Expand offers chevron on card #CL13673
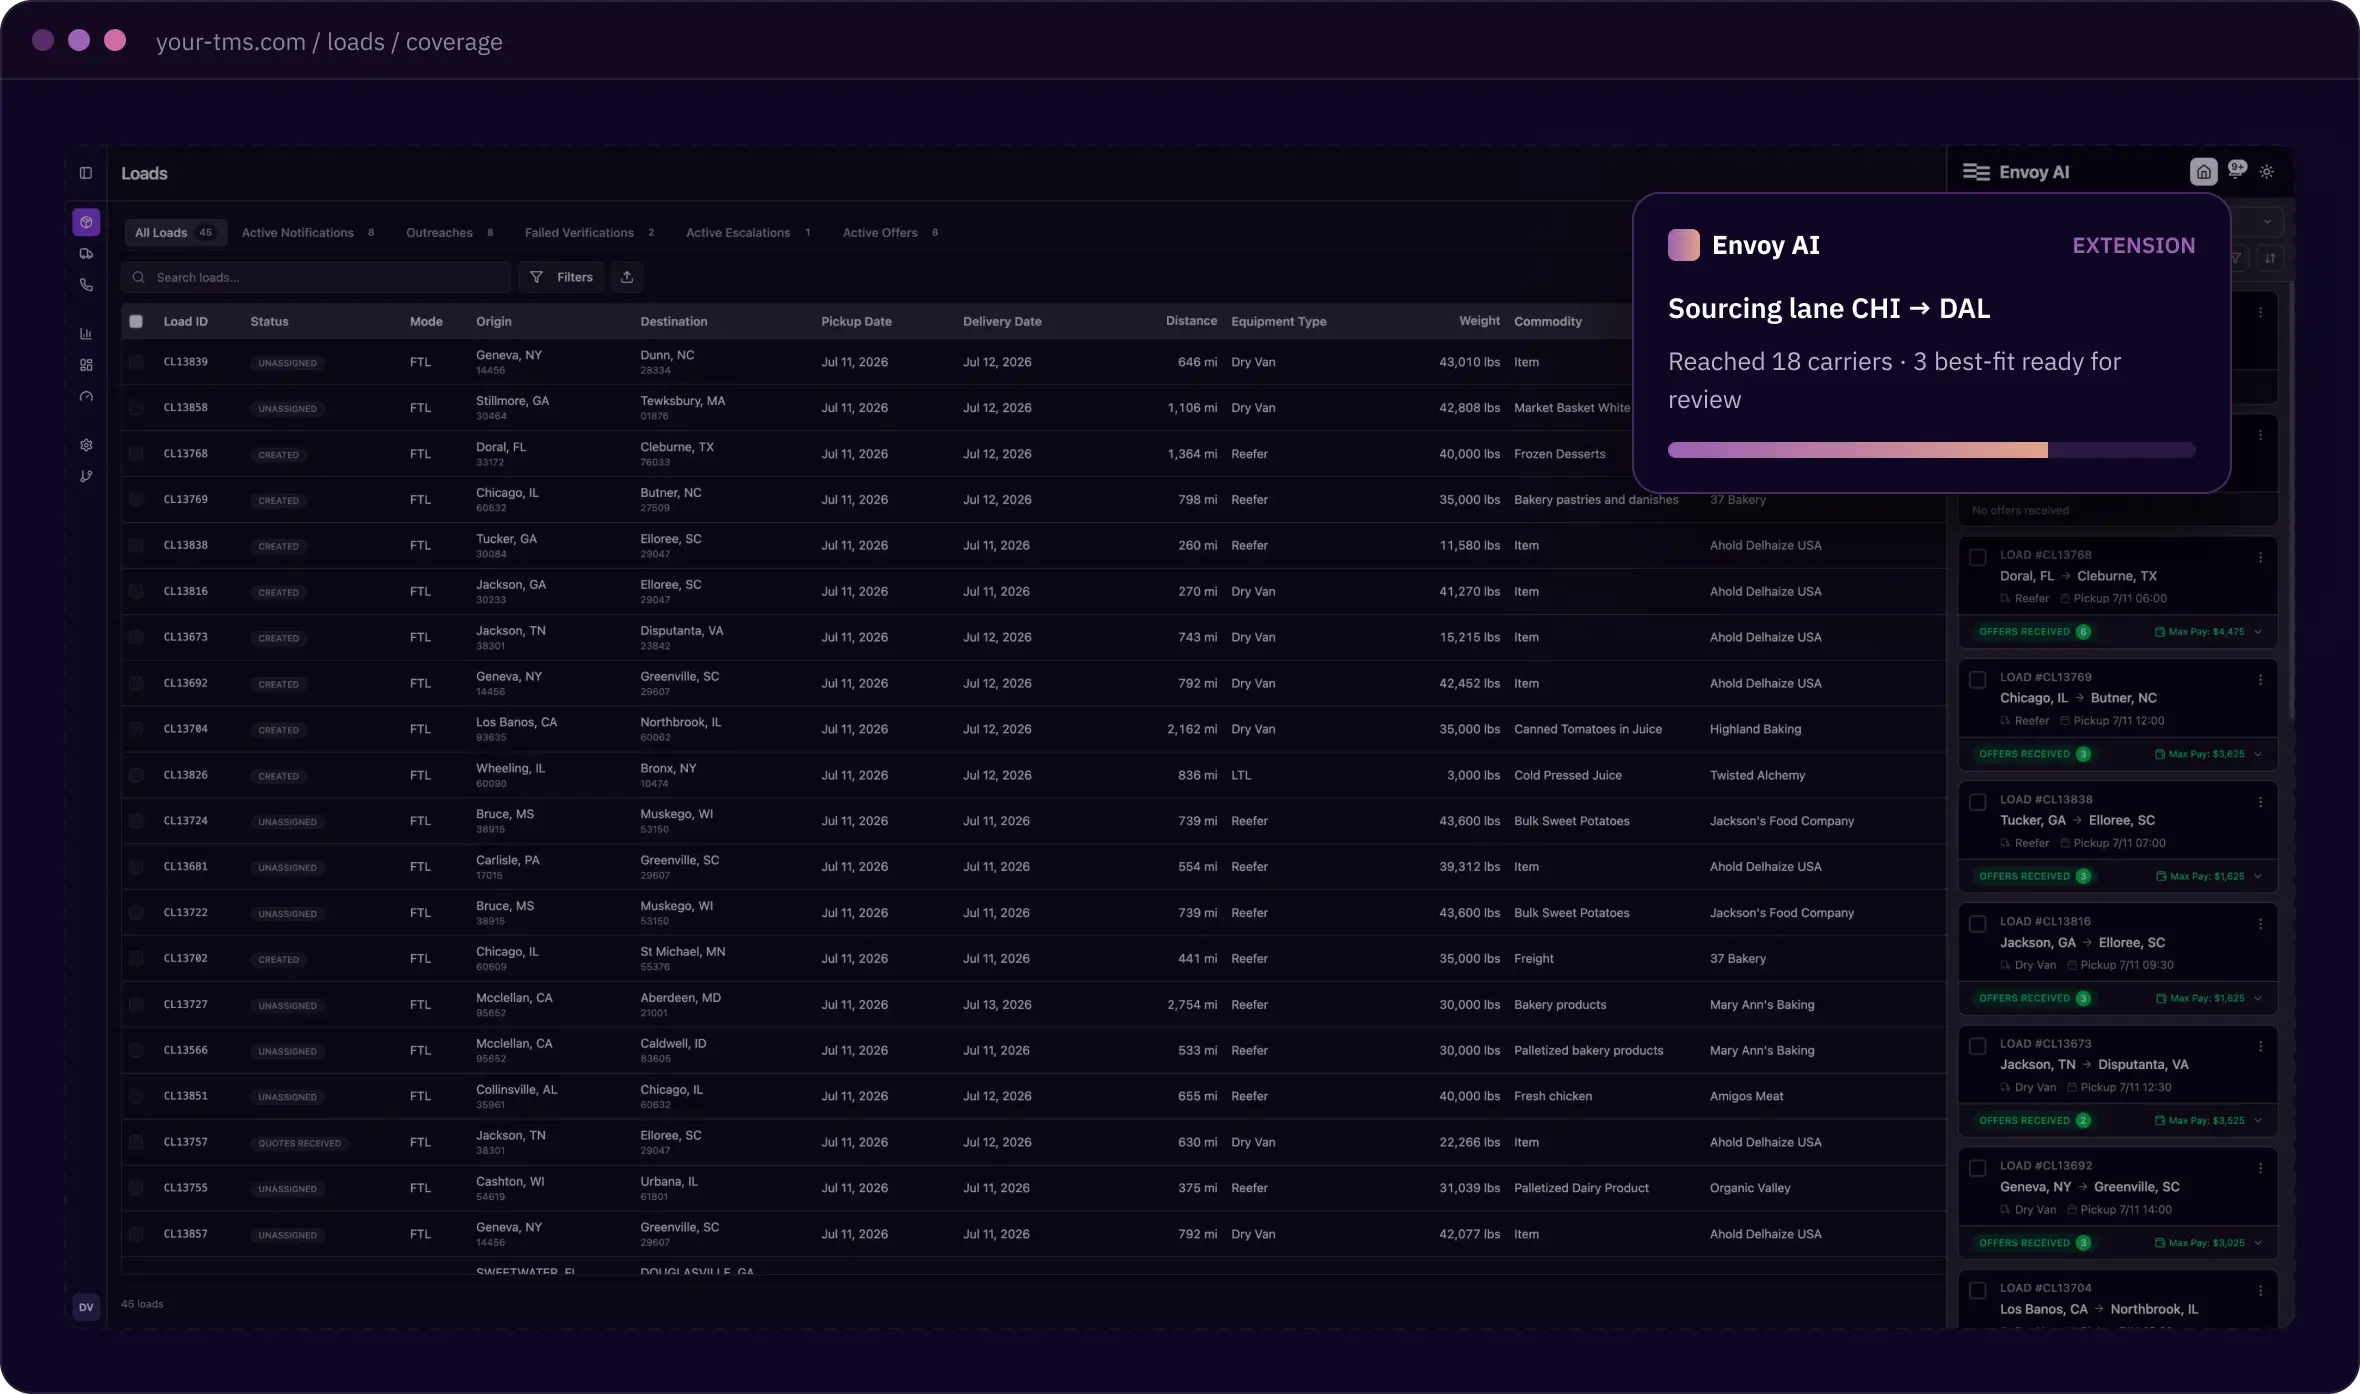Viewport: 2360px width, 1394px height. 2258,1120
